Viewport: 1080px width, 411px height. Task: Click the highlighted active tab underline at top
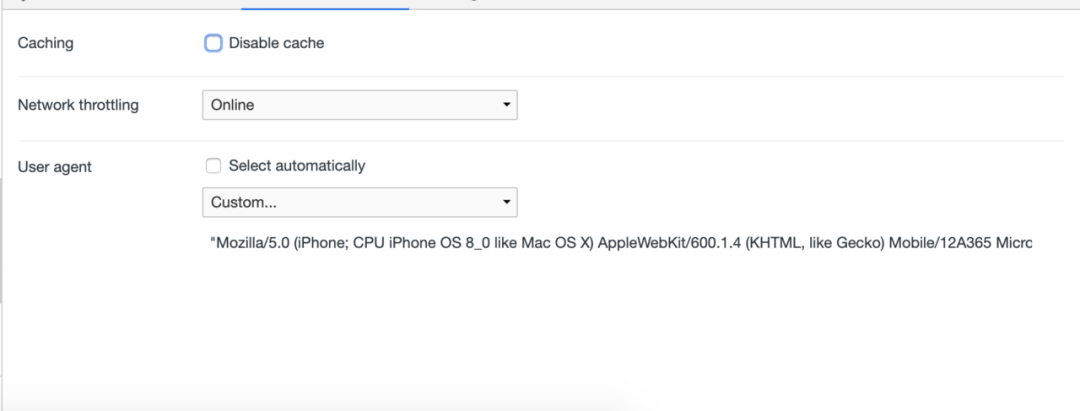(x=325, y=8)
